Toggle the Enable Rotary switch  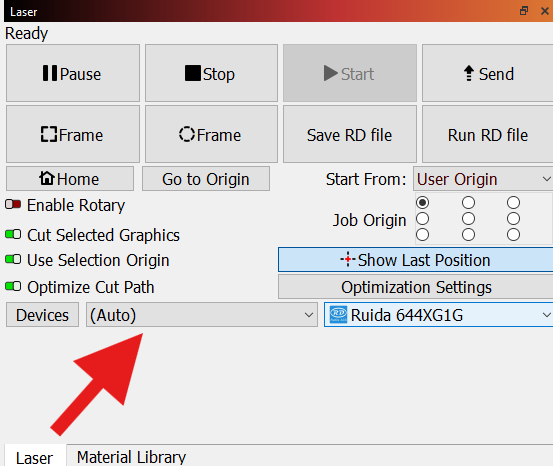tap(13, 205)
